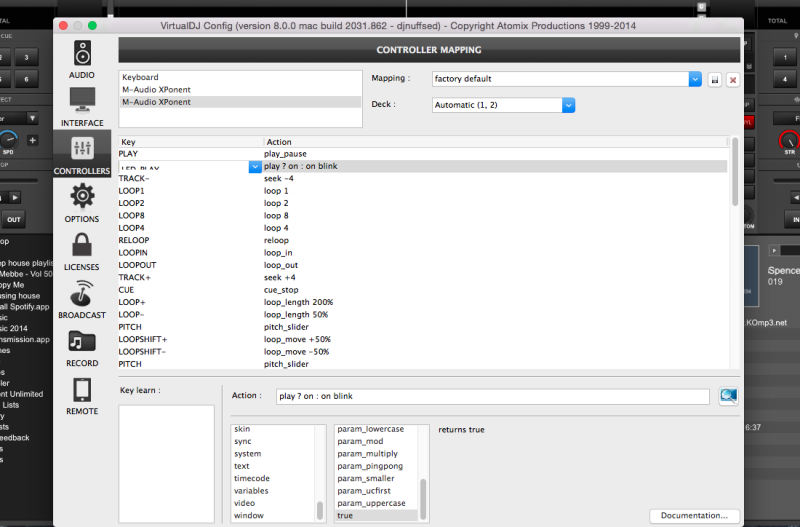The width and height of the screenshot is (800, 527).
Task: Click the cue_stop action cell
Action: (281, 290)
